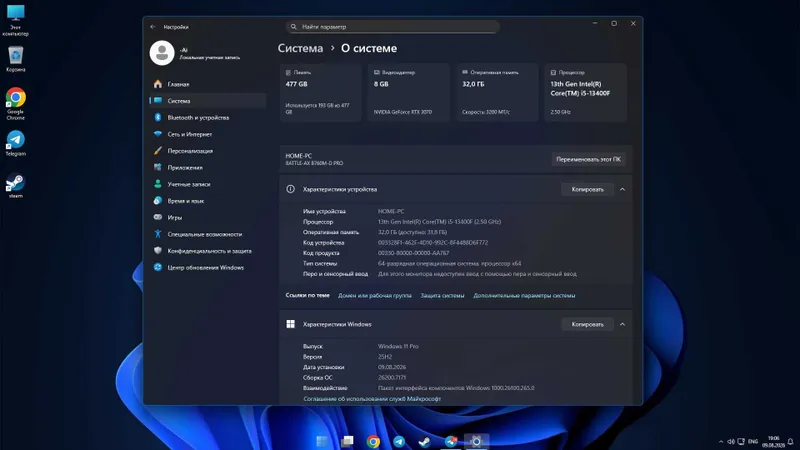Select Система in the sidebar
Viewport: 800px width, 450px height.
(x=208, y=101)
